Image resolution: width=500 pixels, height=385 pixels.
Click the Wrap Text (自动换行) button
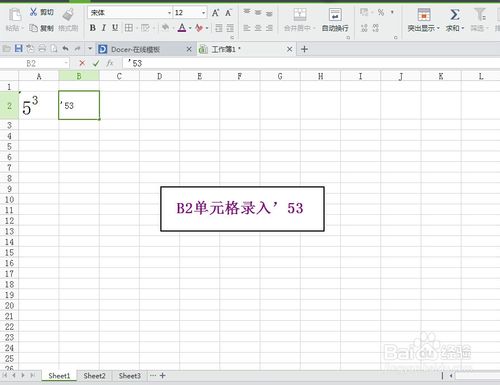click(335, 20)
